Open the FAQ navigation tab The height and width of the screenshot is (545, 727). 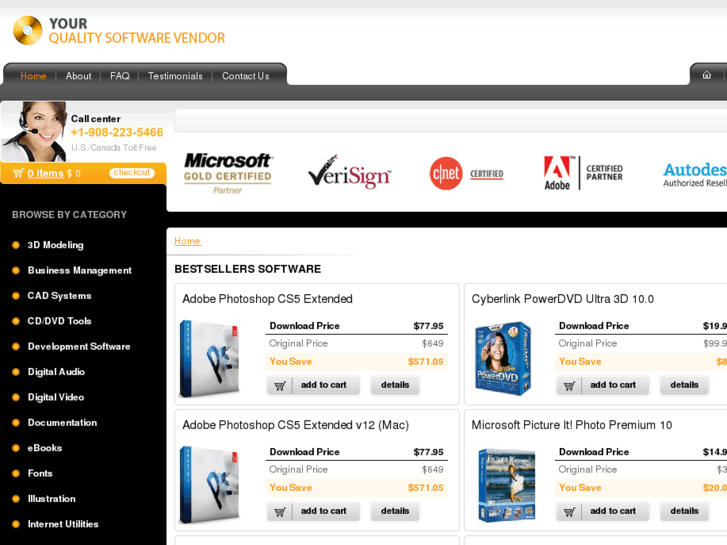[120, 76]
